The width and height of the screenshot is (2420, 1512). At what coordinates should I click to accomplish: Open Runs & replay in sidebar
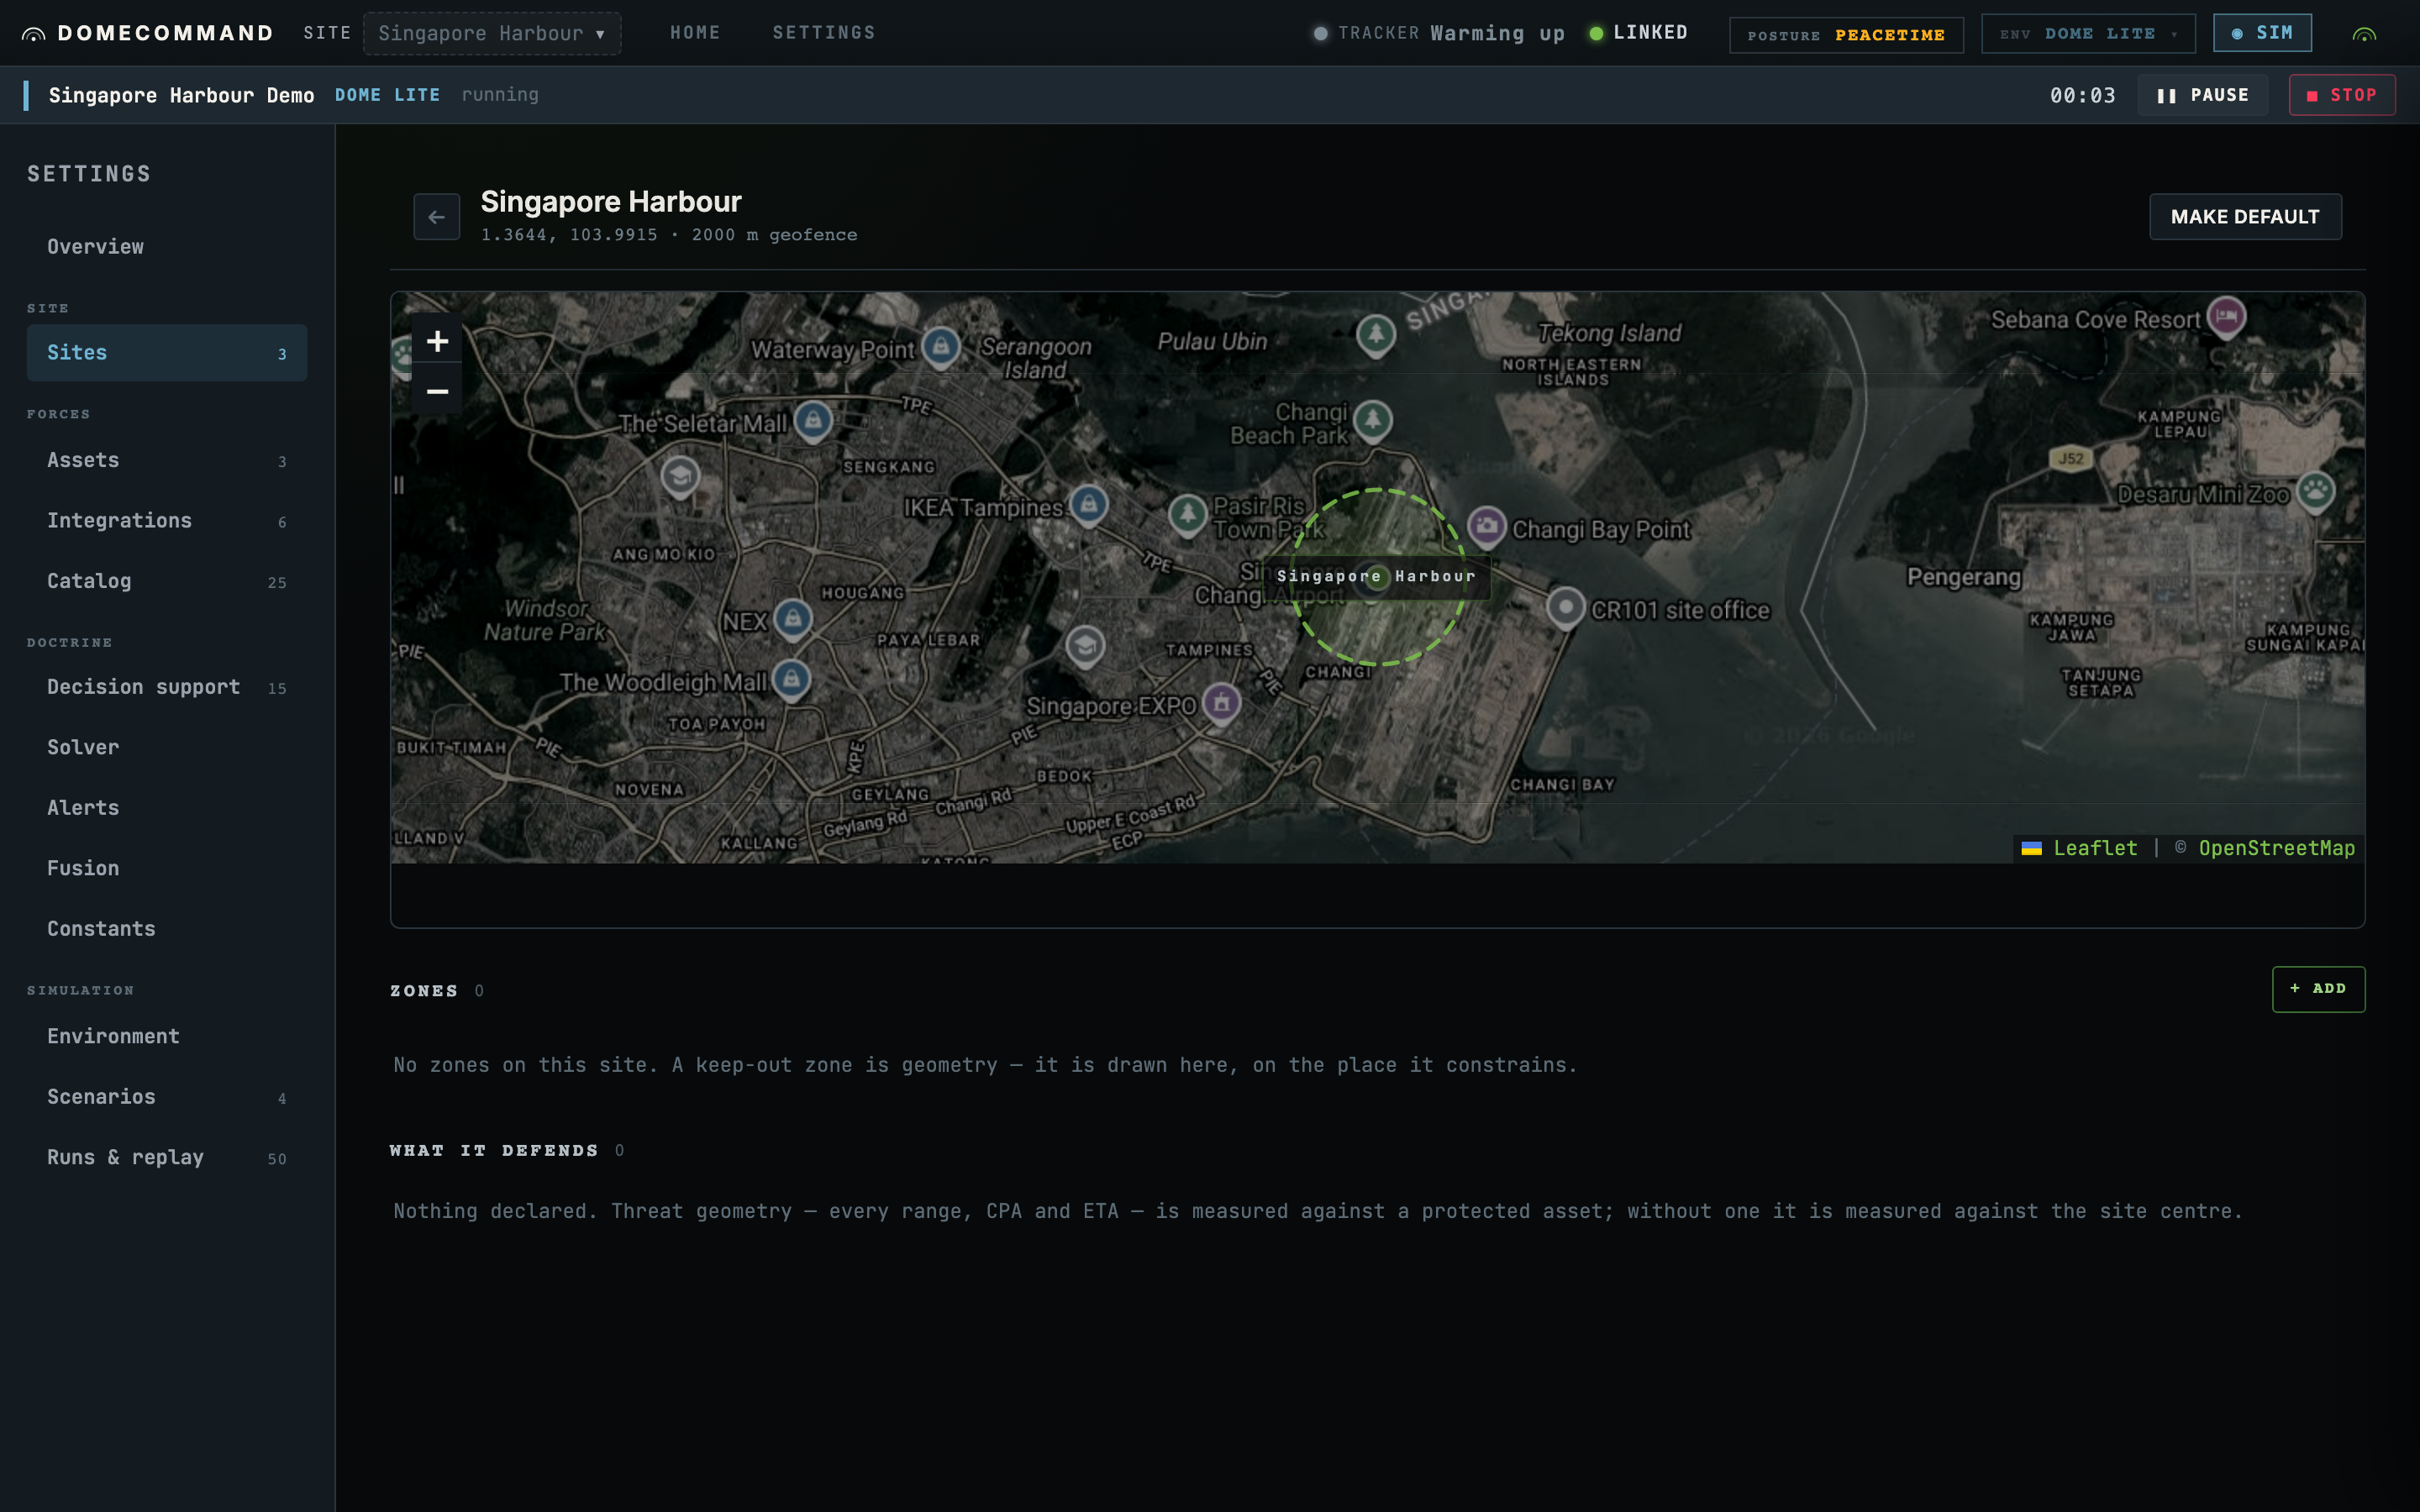167,1157
